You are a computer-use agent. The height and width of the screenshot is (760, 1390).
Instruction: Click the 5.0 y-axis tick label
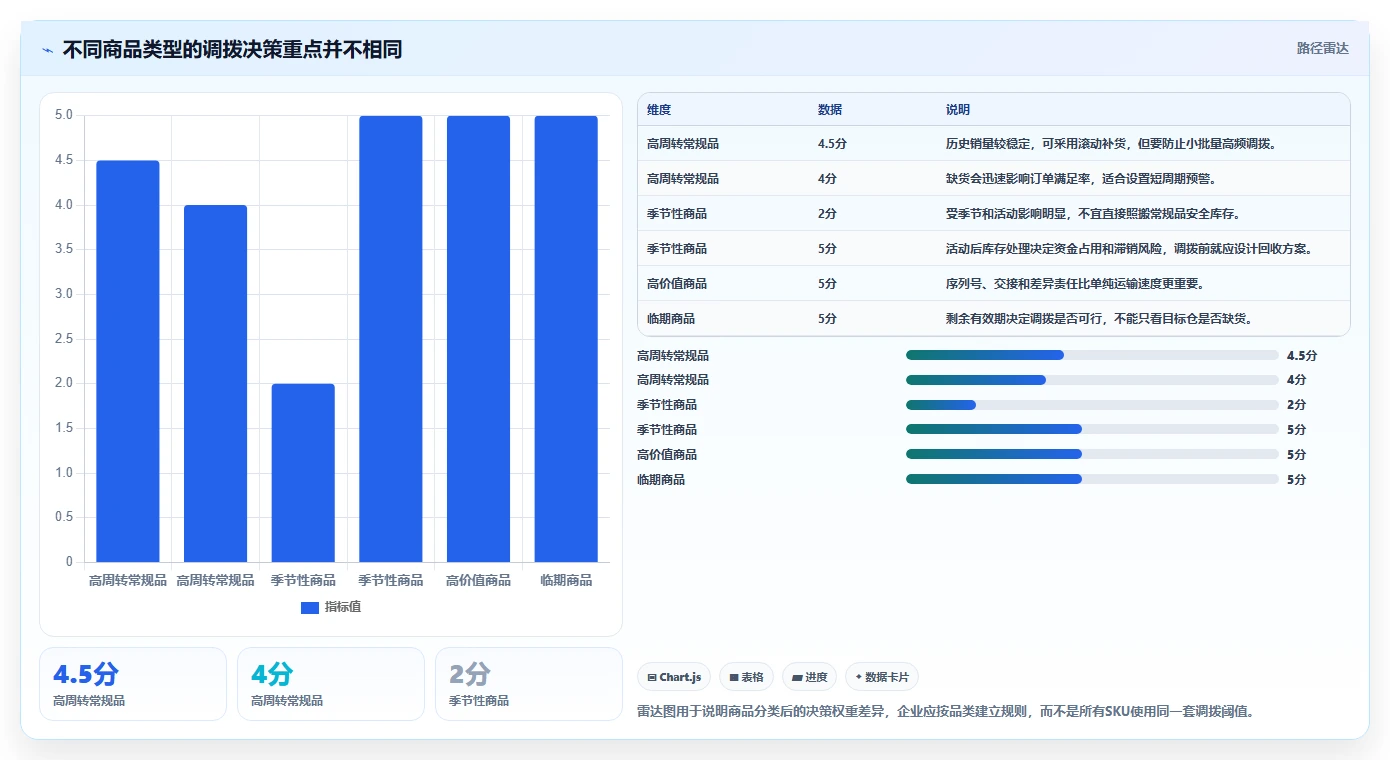click(64, 115)
